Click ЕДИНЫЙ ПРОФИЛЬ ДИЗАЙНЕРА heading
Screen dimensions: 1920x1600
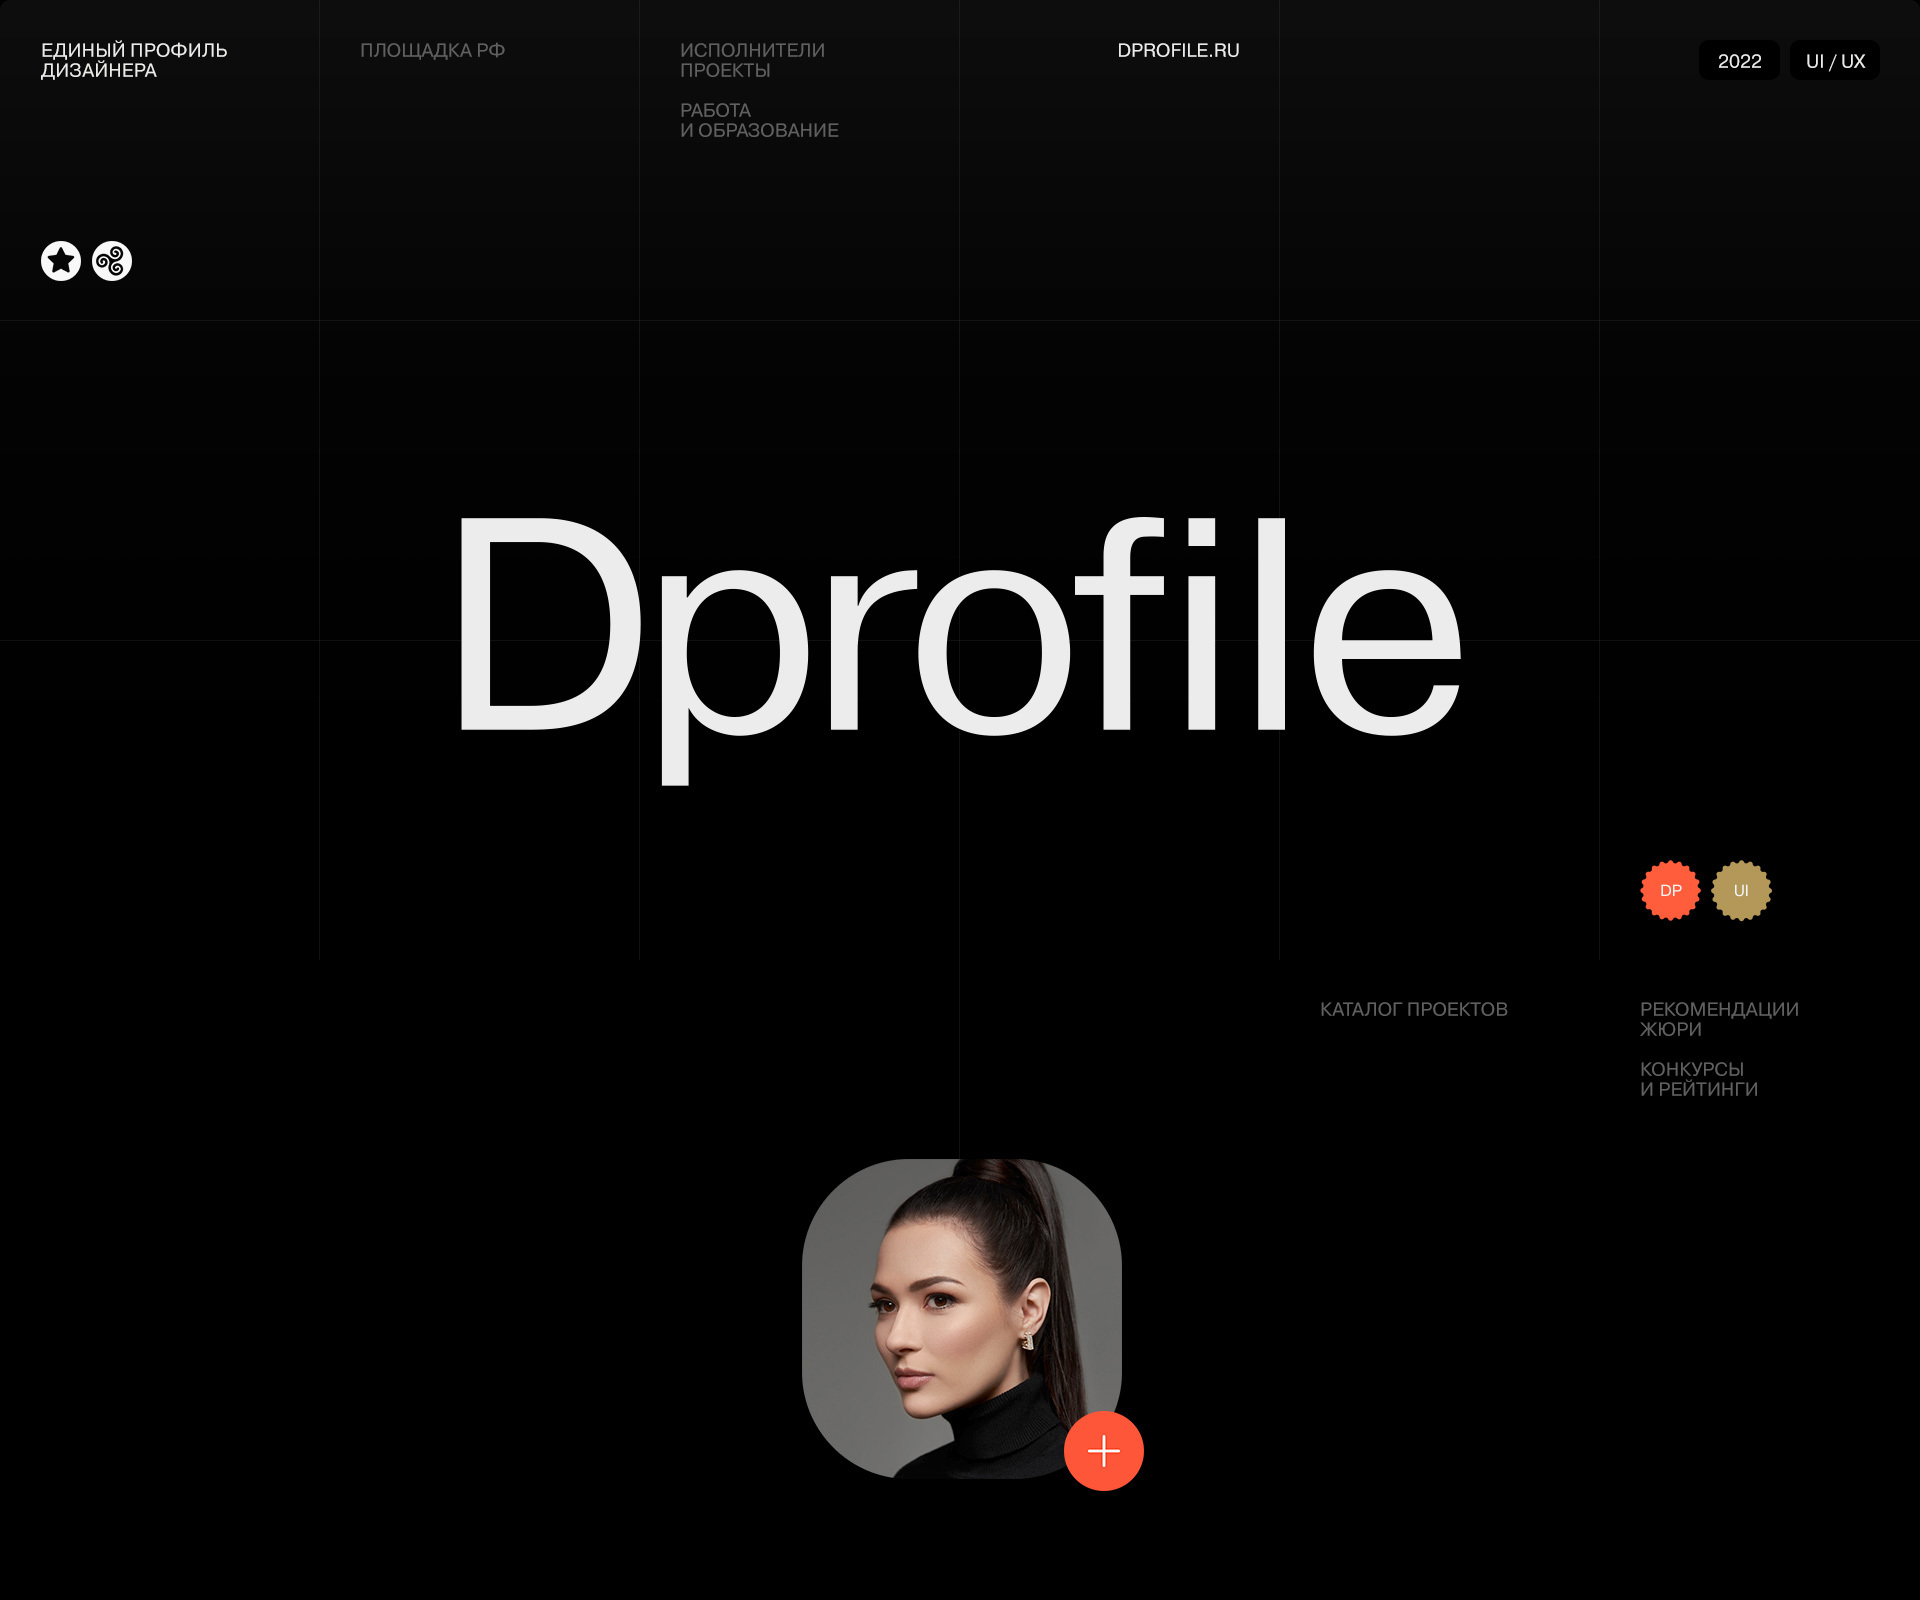coord(134,60)
